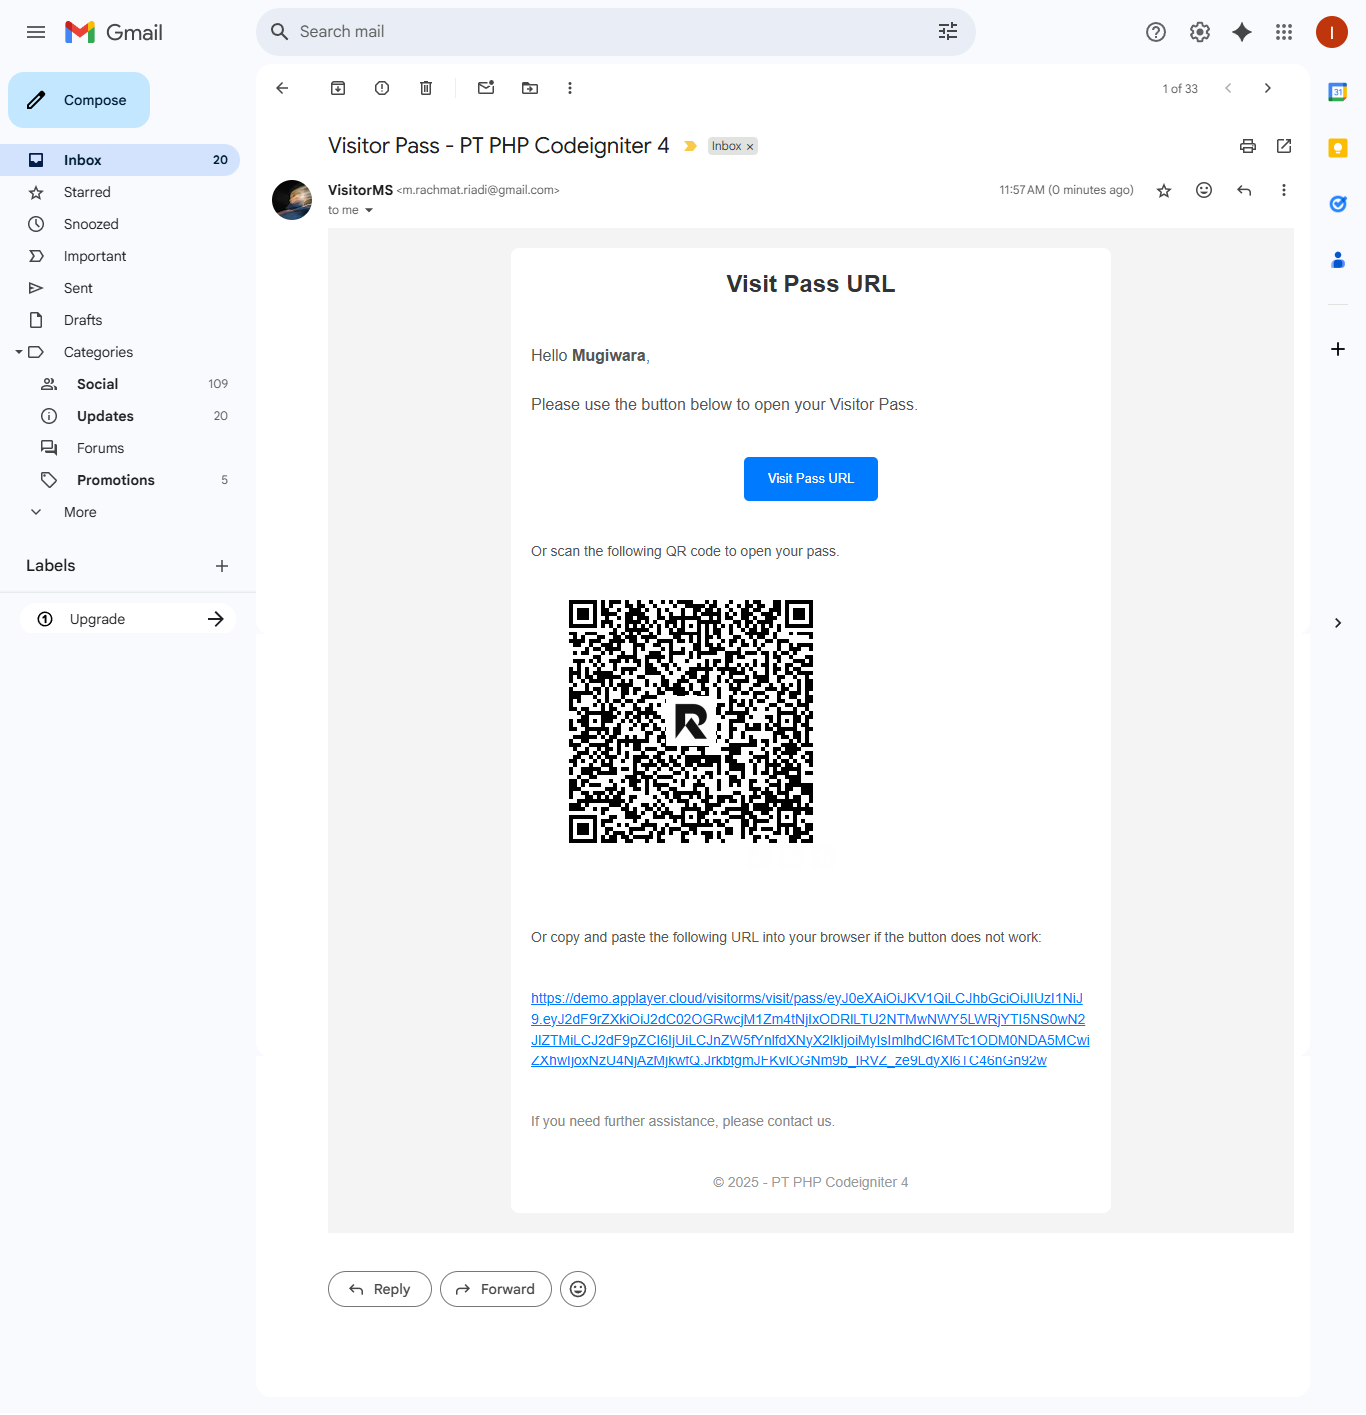Open Contacts side panel

(1338, 260)
